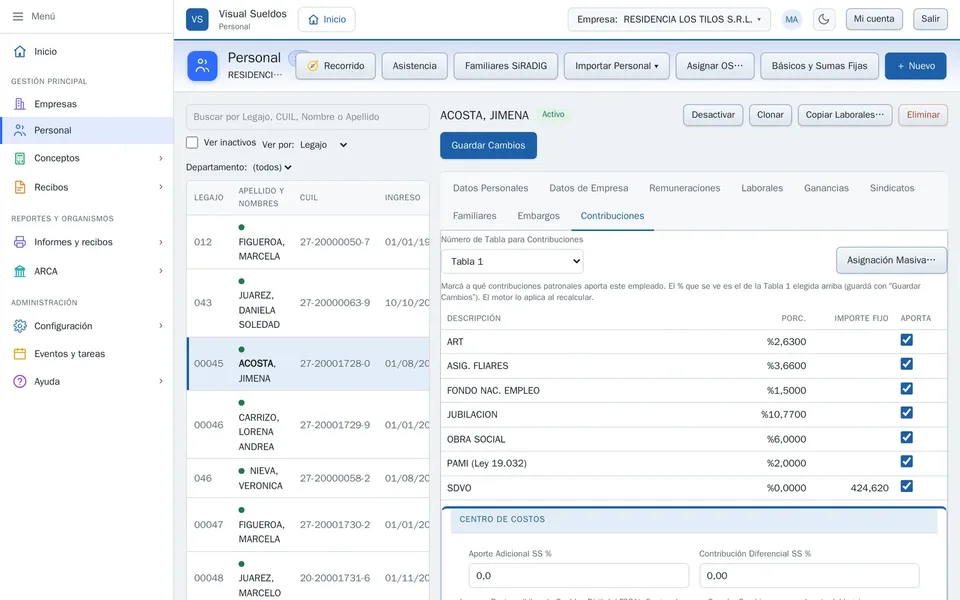Uncheck Aporta for ASIG. FLIARES
The height and width of the screenshot is (600, 960).
907,364
